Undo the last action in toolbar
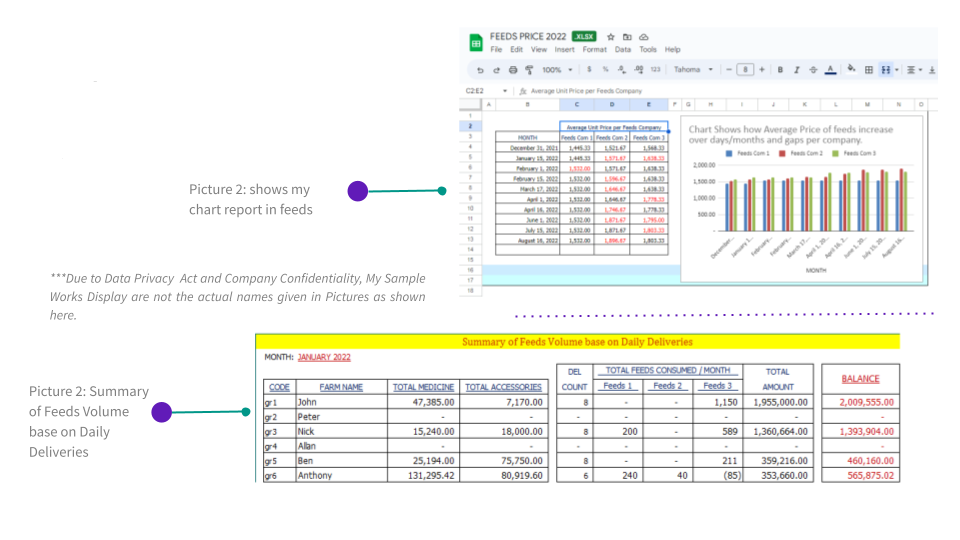This screenshot has width=960, height=540. click(x=480, y=70)
